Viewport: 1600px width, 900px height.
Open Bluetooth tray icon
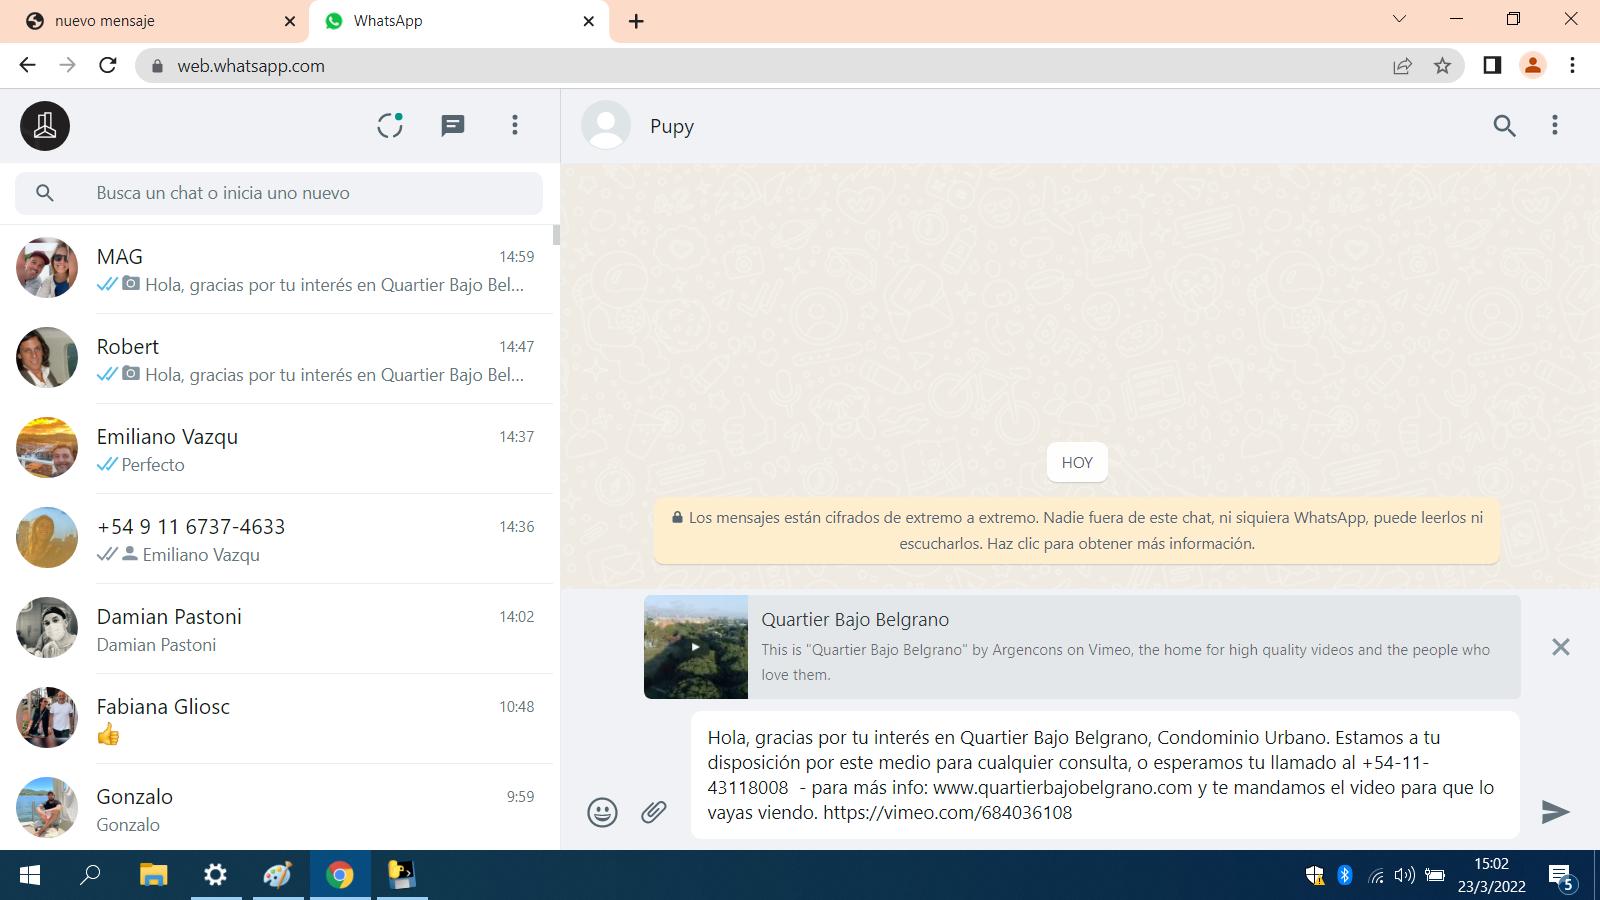(1345, 875)
